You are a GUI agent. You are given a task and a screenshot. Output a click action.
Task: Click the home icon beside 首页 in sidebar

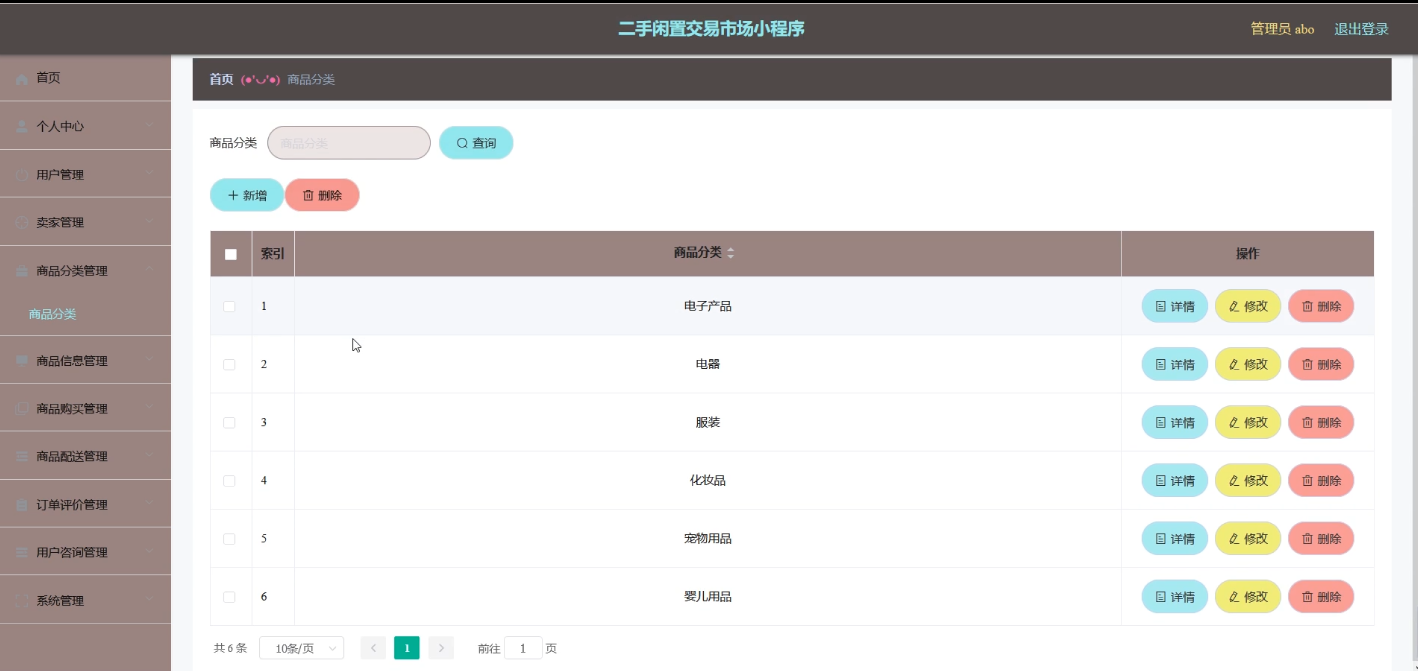pyautogui.click(x=22, y=78)
